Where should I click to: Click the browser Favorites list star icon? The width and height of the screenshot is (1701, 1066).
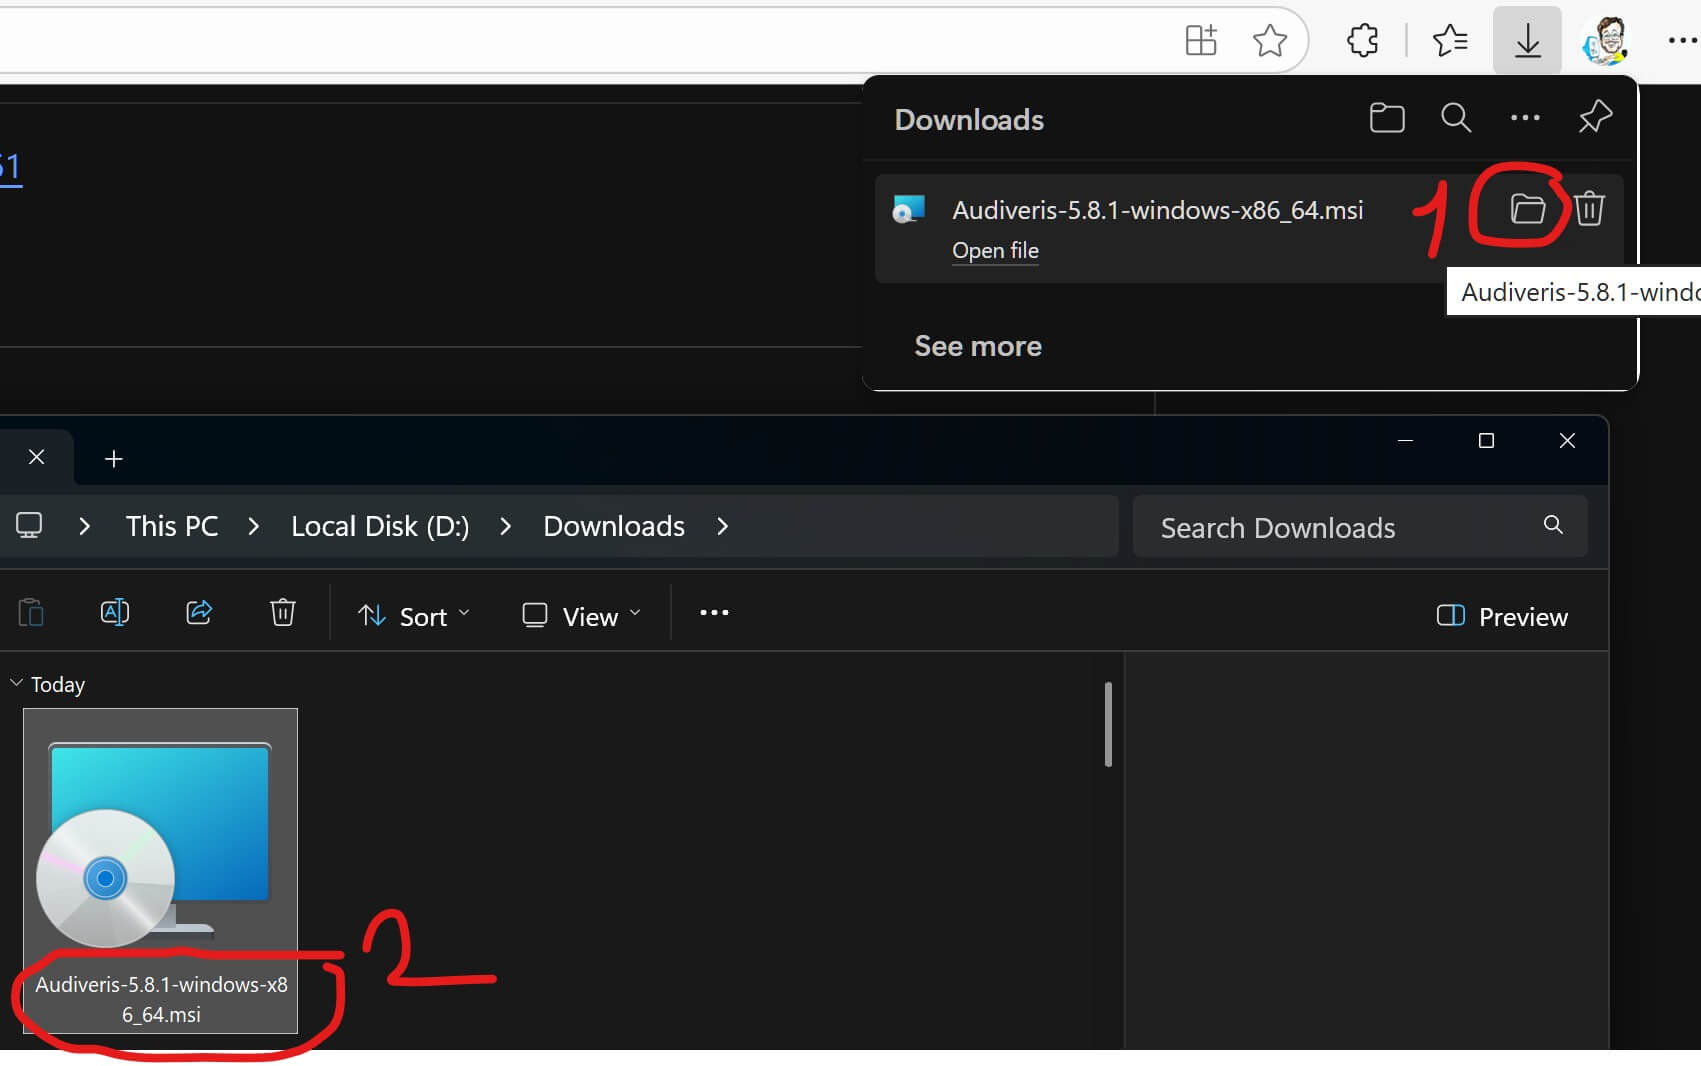[x=1449, y=40]
